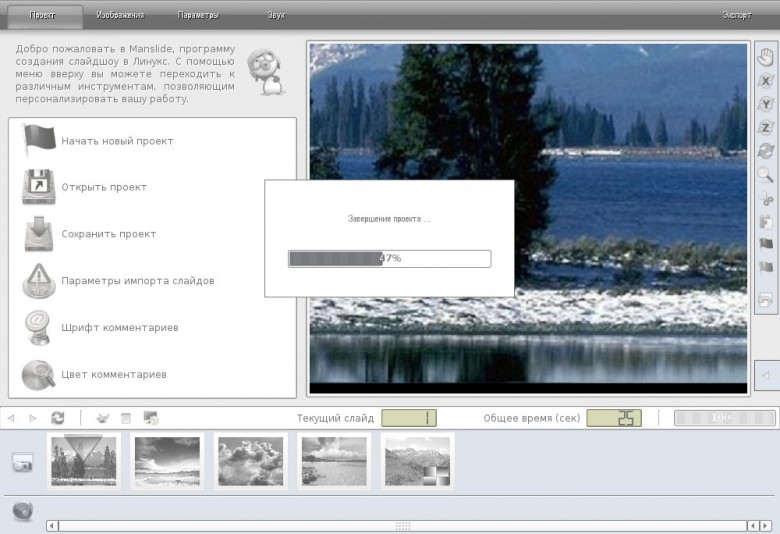The height and width of the screenshot is (534, 780).
Task: Click the timeline scrollbar left arrow
Action: (52, 526)
